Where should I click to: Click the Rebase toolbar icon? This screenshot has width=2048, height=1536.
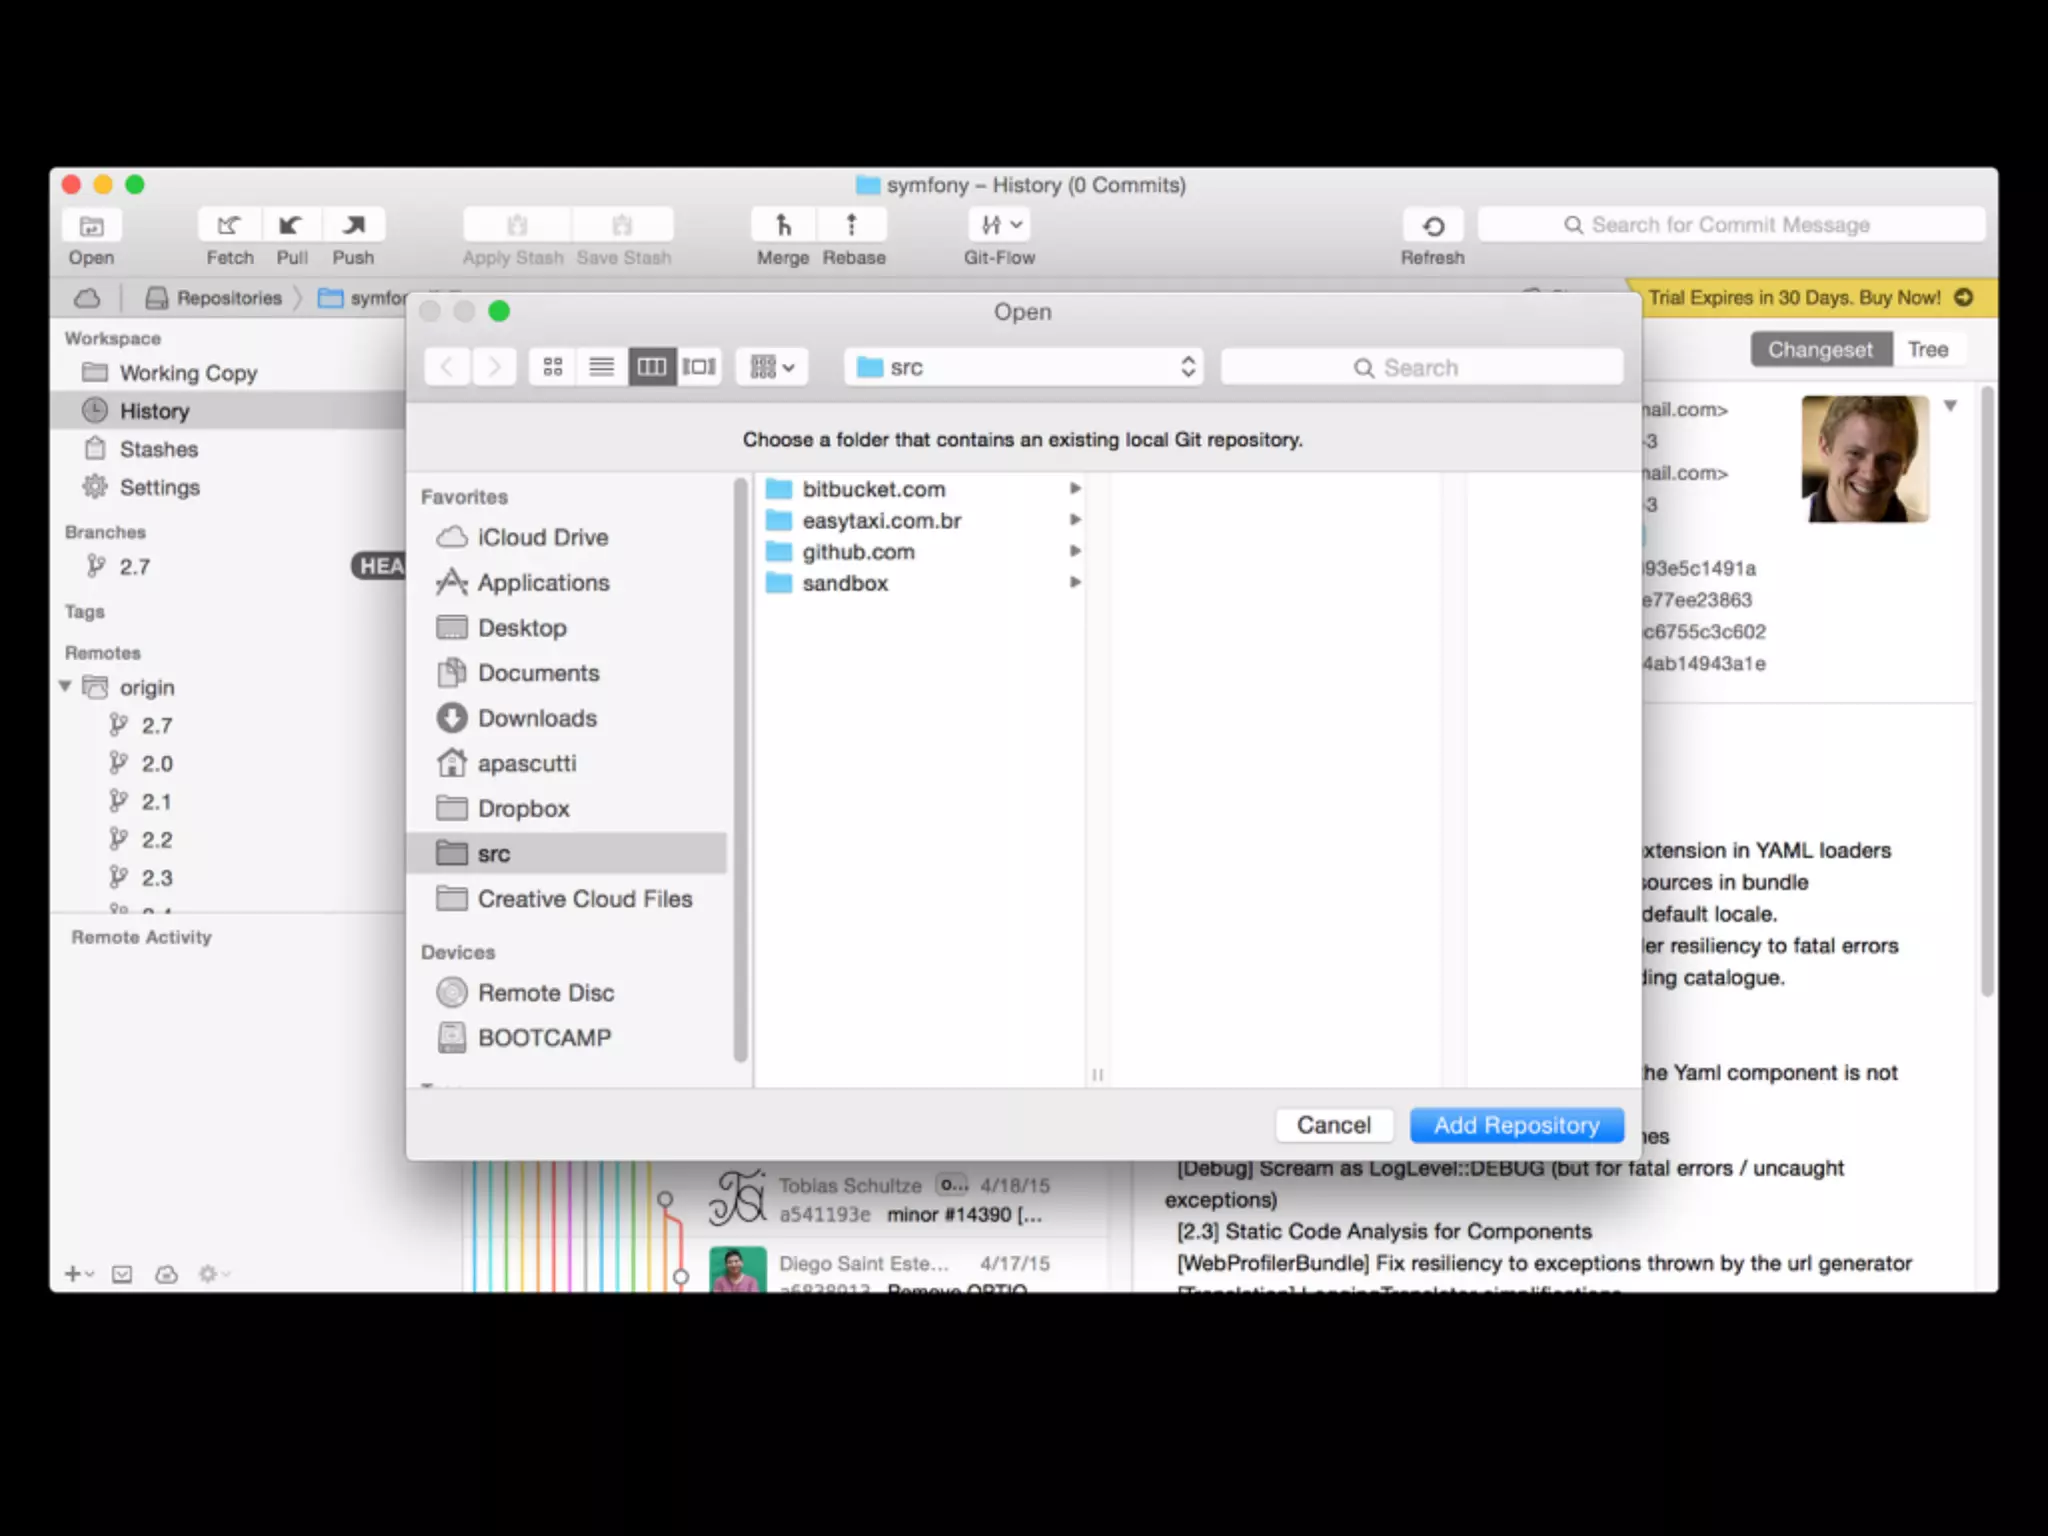click(852, 225)
